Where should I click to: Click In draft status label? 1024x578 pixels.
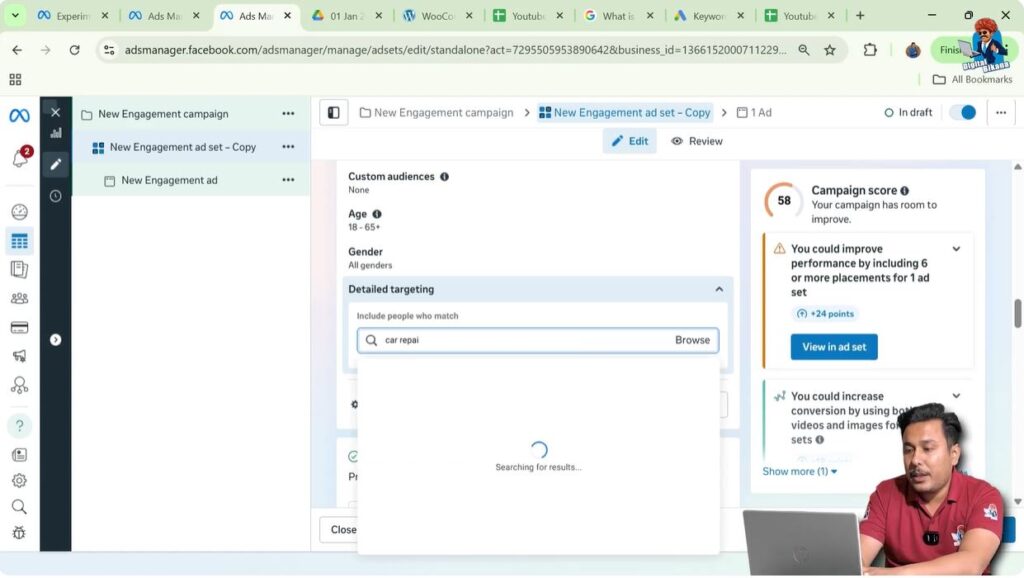tap(908, 112)
